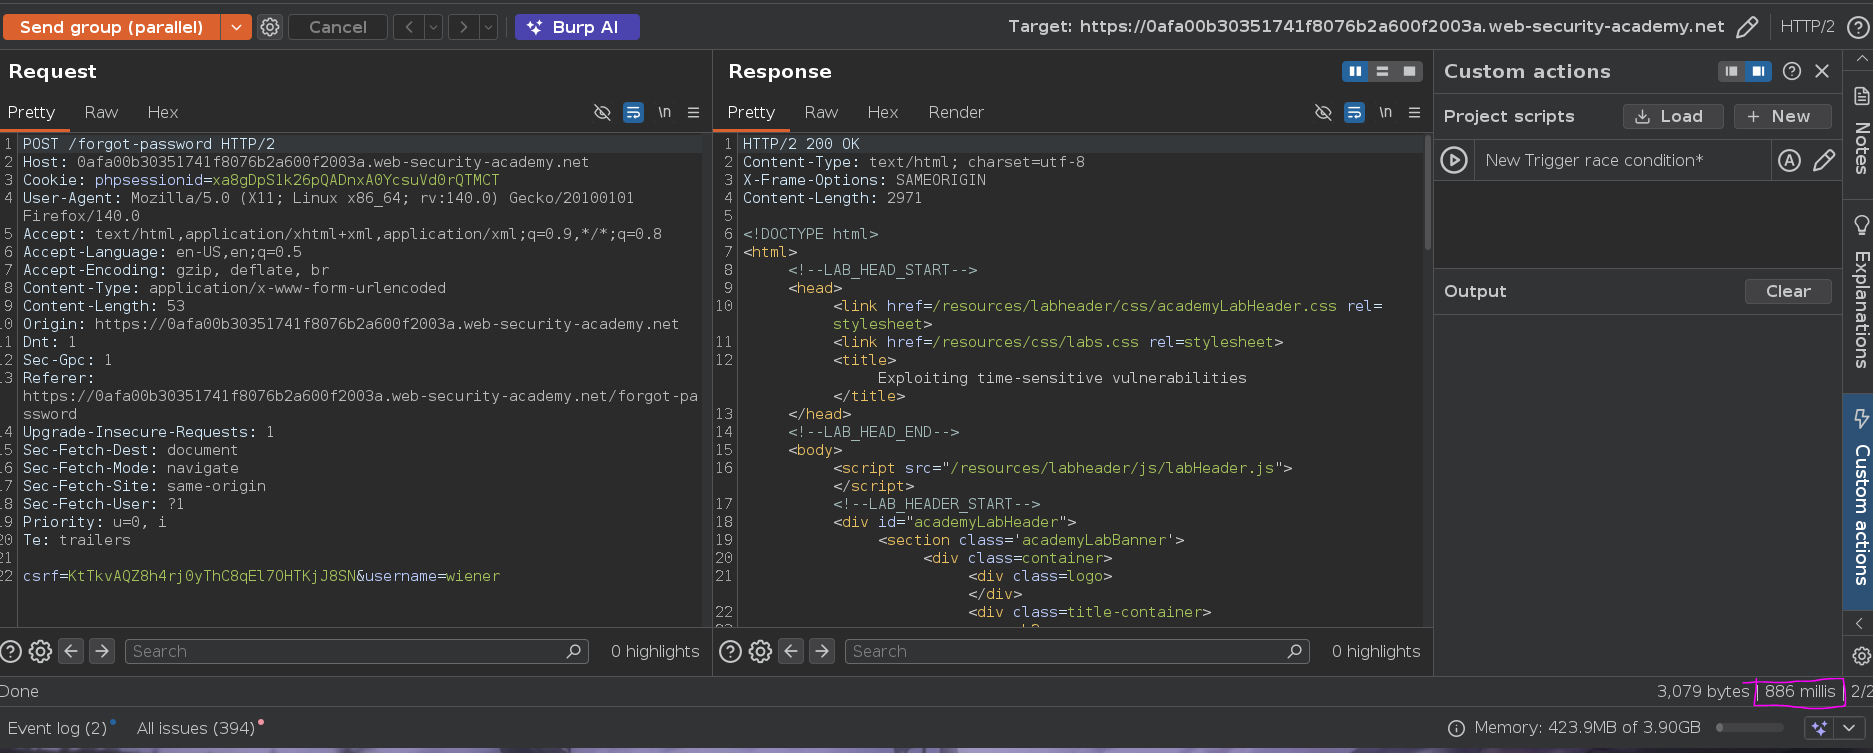Dock Custom actions panel to left layout

click(x=1731, y=71)
